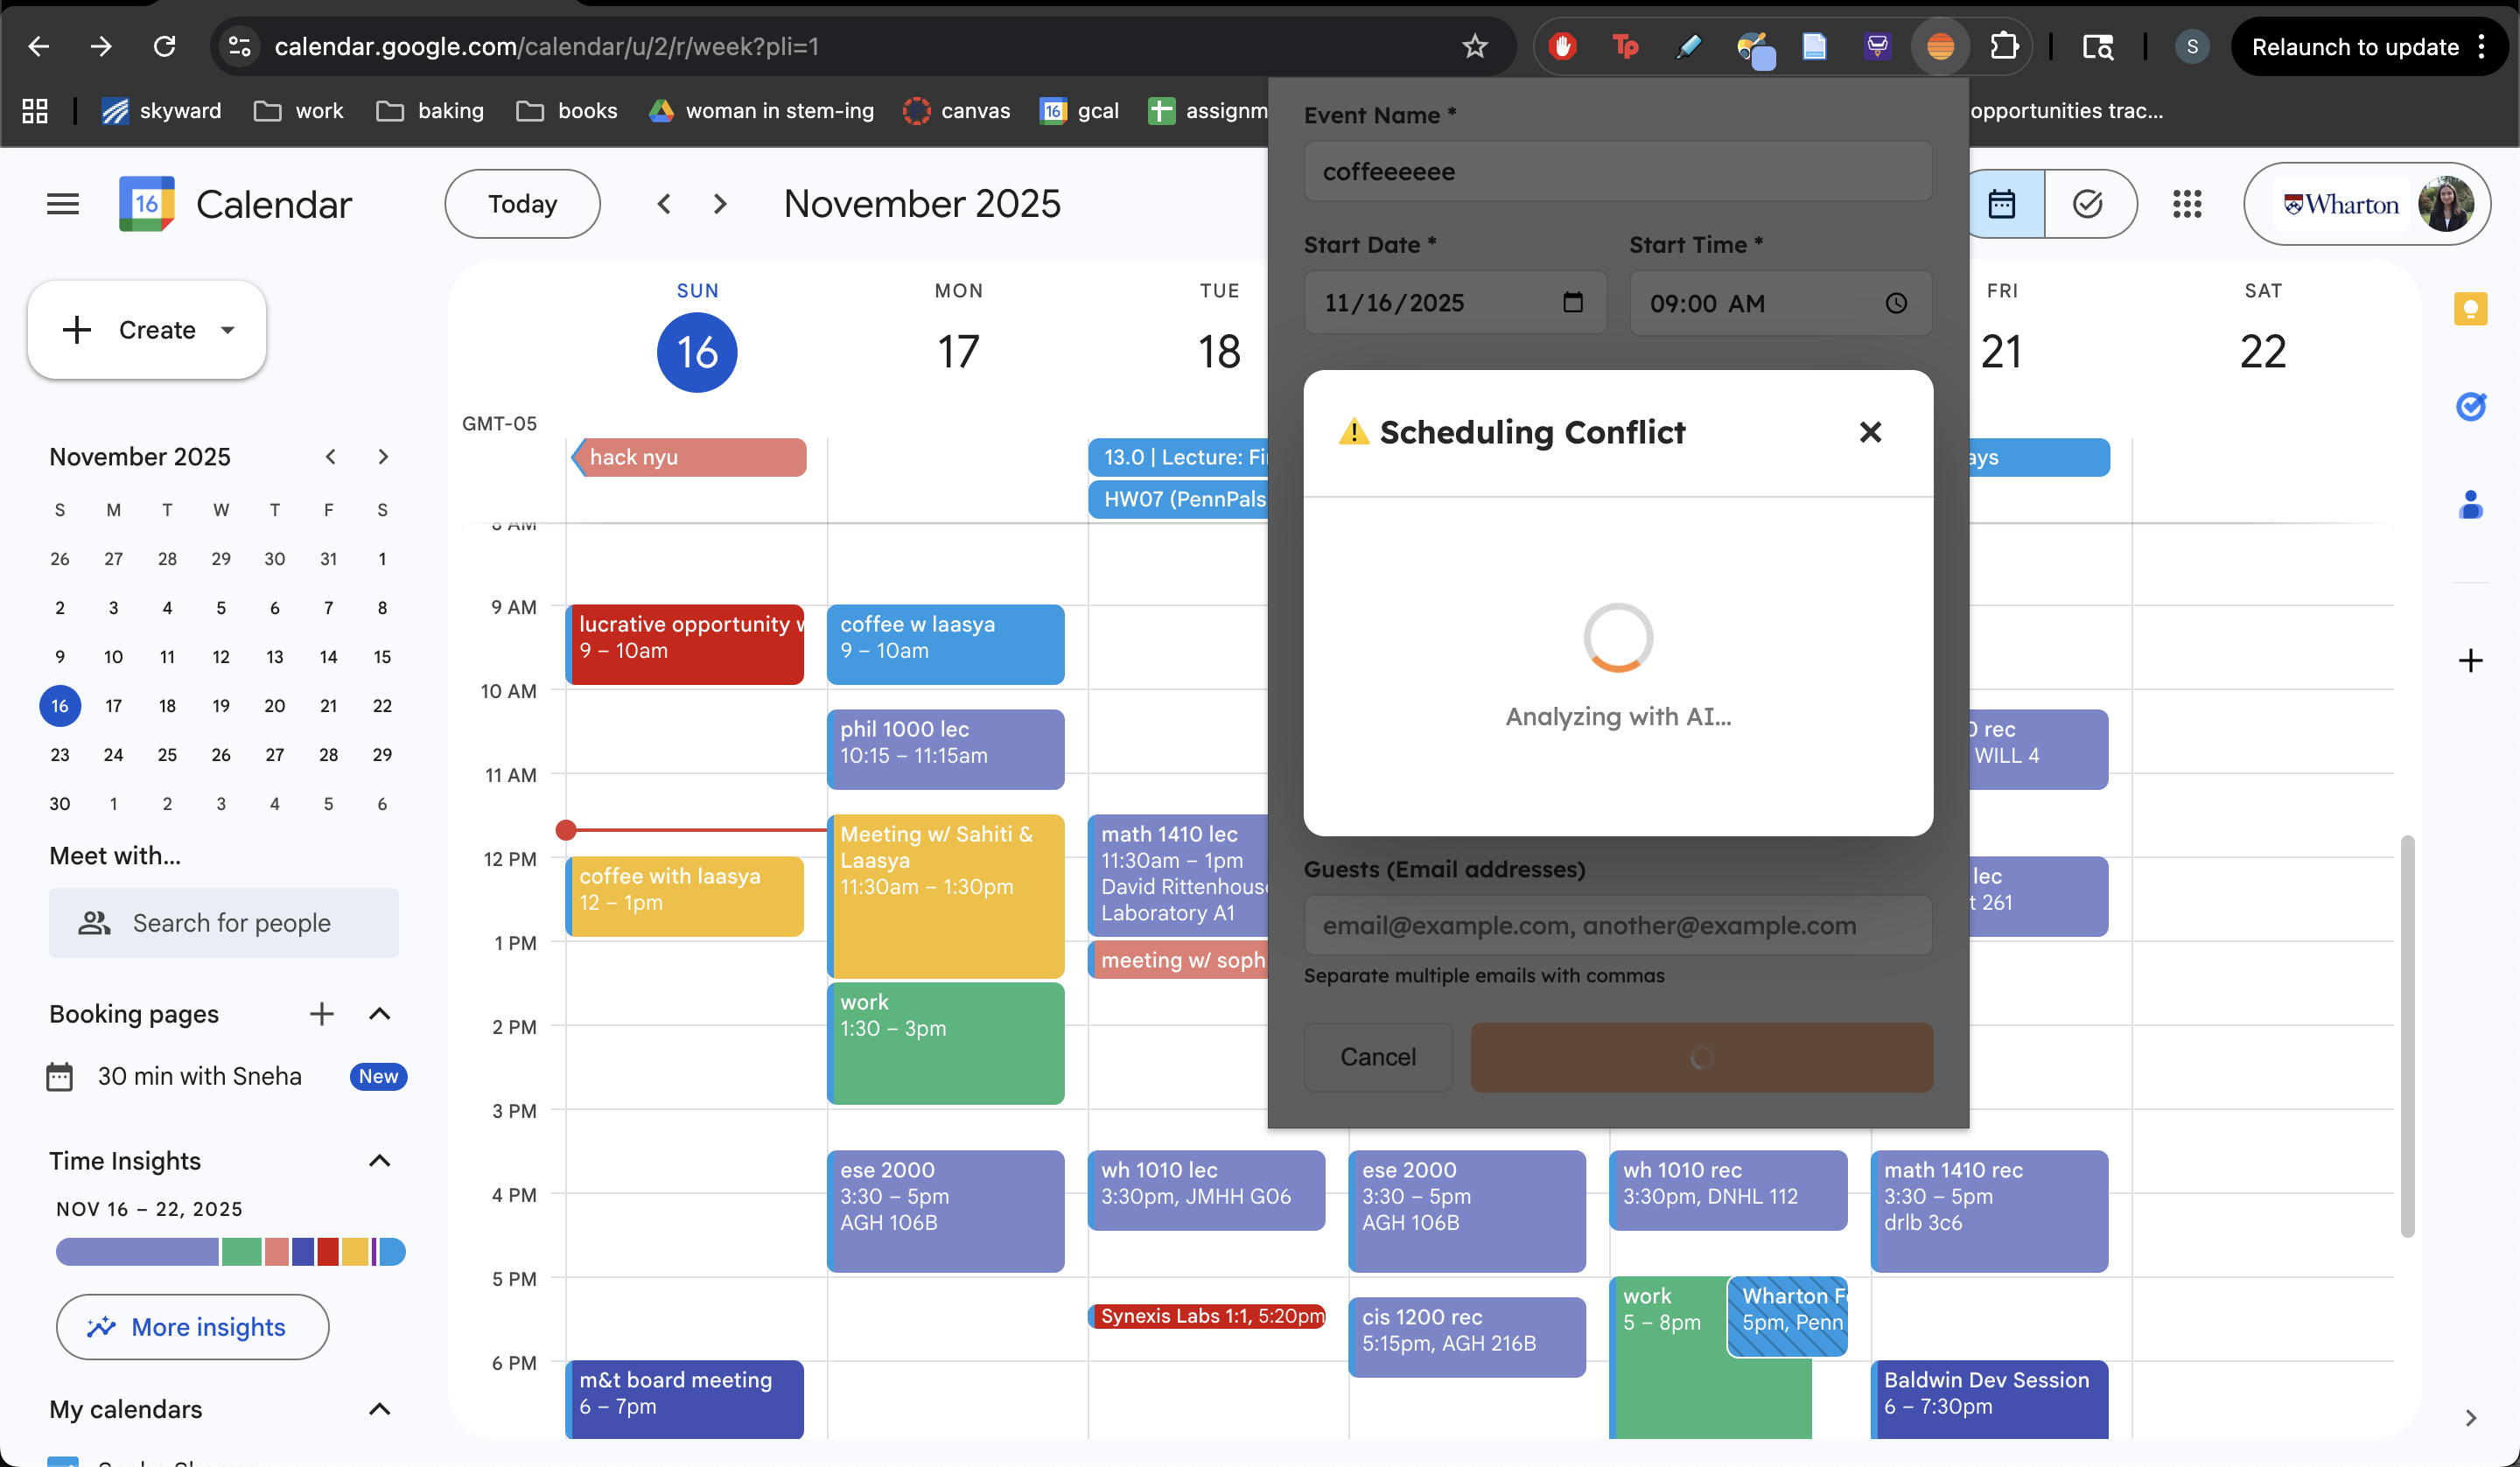Open the Google apps grid
Viewport: 2520px width, 1467px height.
pos(2186,204)
